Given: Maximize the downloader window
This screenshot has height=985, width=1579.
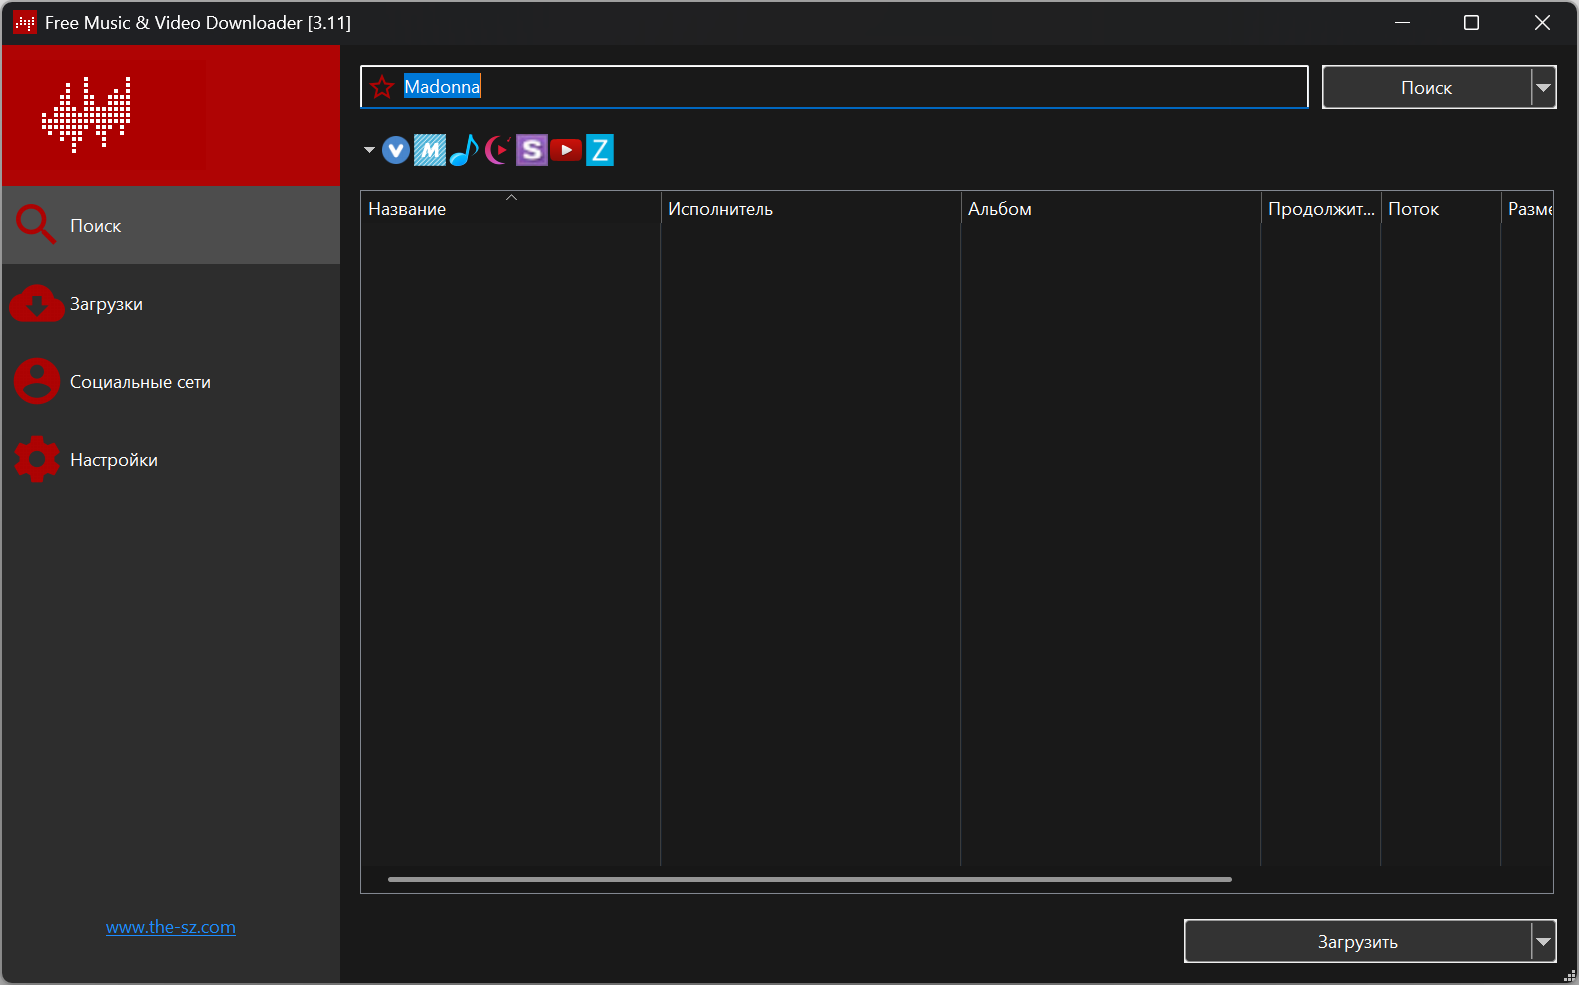Looking at the screenshot, I should [x=1471, y=22].
